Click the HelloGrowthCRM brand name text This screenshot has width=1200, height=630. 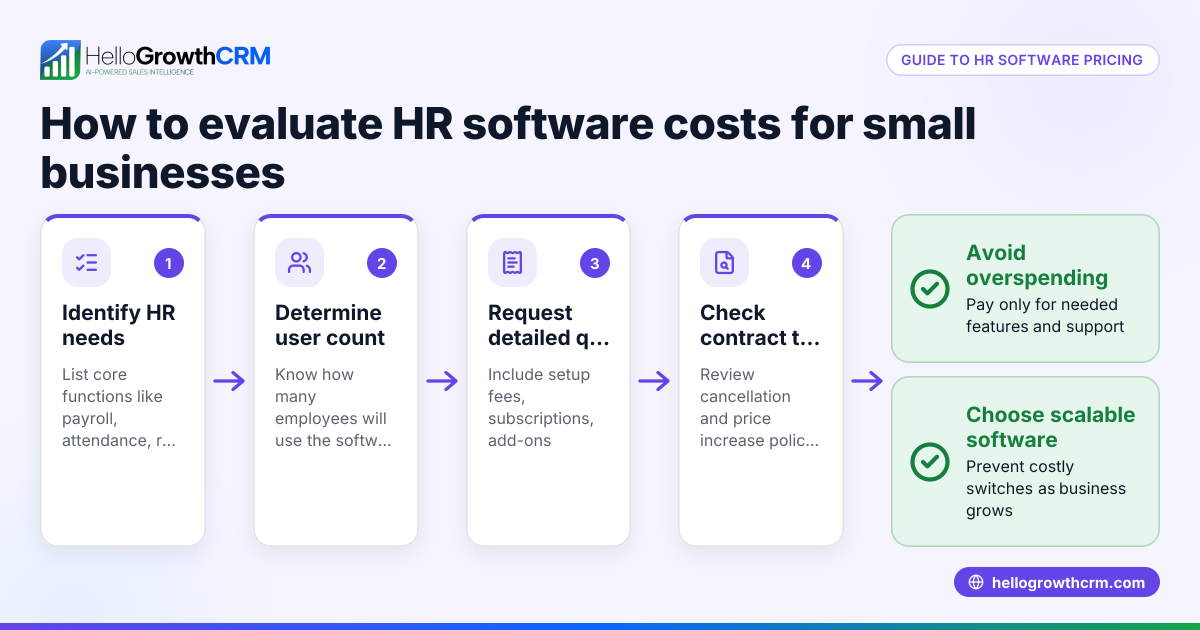coord(178,55)
